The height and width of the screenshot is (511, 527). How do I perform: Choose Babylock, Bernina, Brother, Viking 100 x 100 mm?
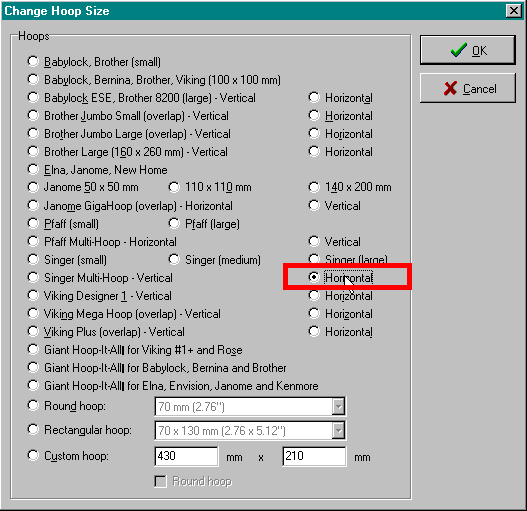(x=154, y=80)
